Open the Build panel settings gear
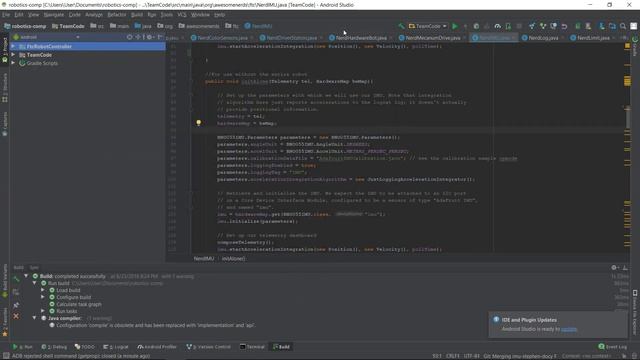 pos(614,268)
